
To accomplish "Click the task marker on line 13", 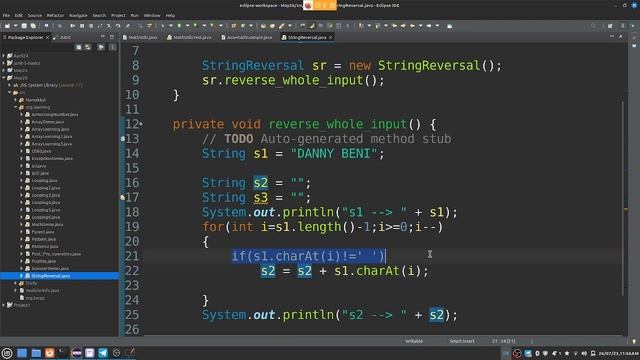I will pos(122,139).
